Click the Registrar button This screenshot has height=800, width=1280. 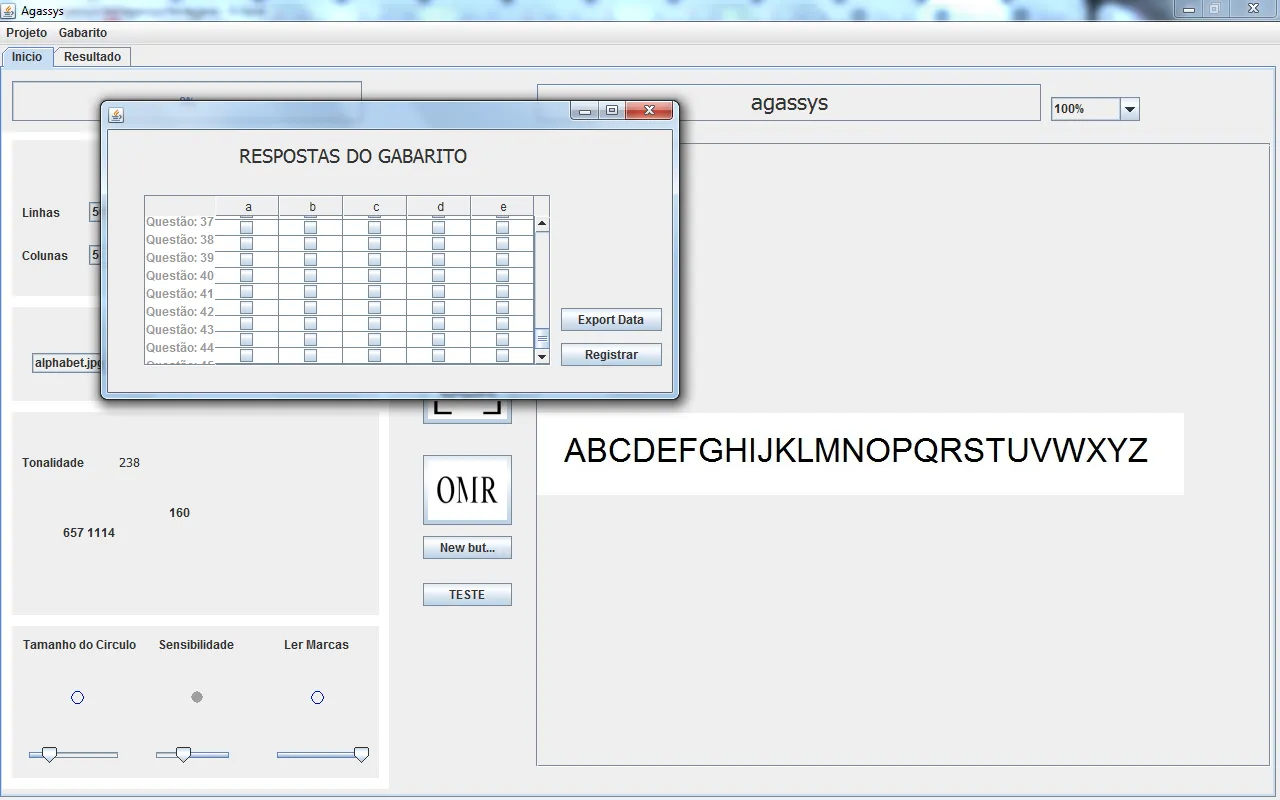click(611, 355)
